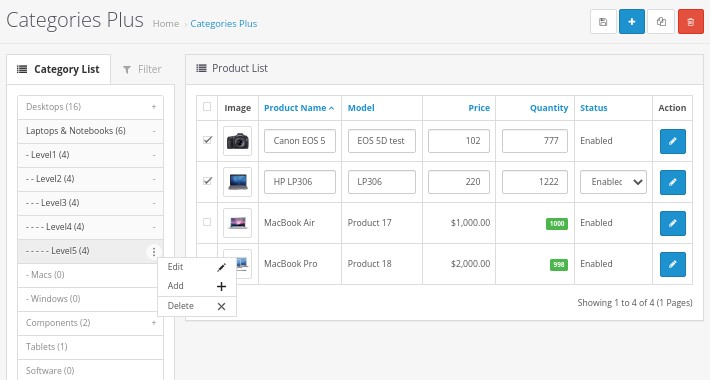Collapse the Level3 category

154,203
